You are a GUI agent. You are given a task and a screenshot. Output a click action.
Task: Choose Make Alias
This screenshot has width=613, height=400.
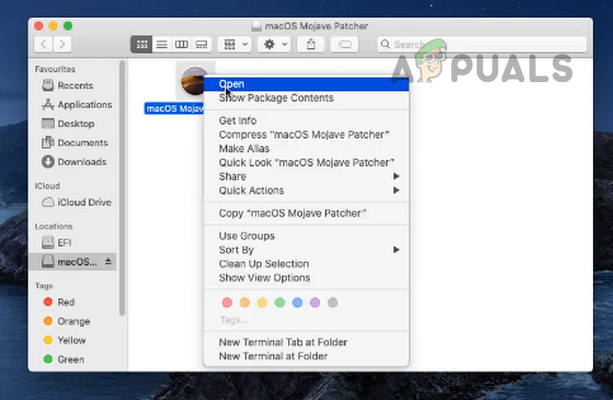pyautogui.click(x=306, y=149)
